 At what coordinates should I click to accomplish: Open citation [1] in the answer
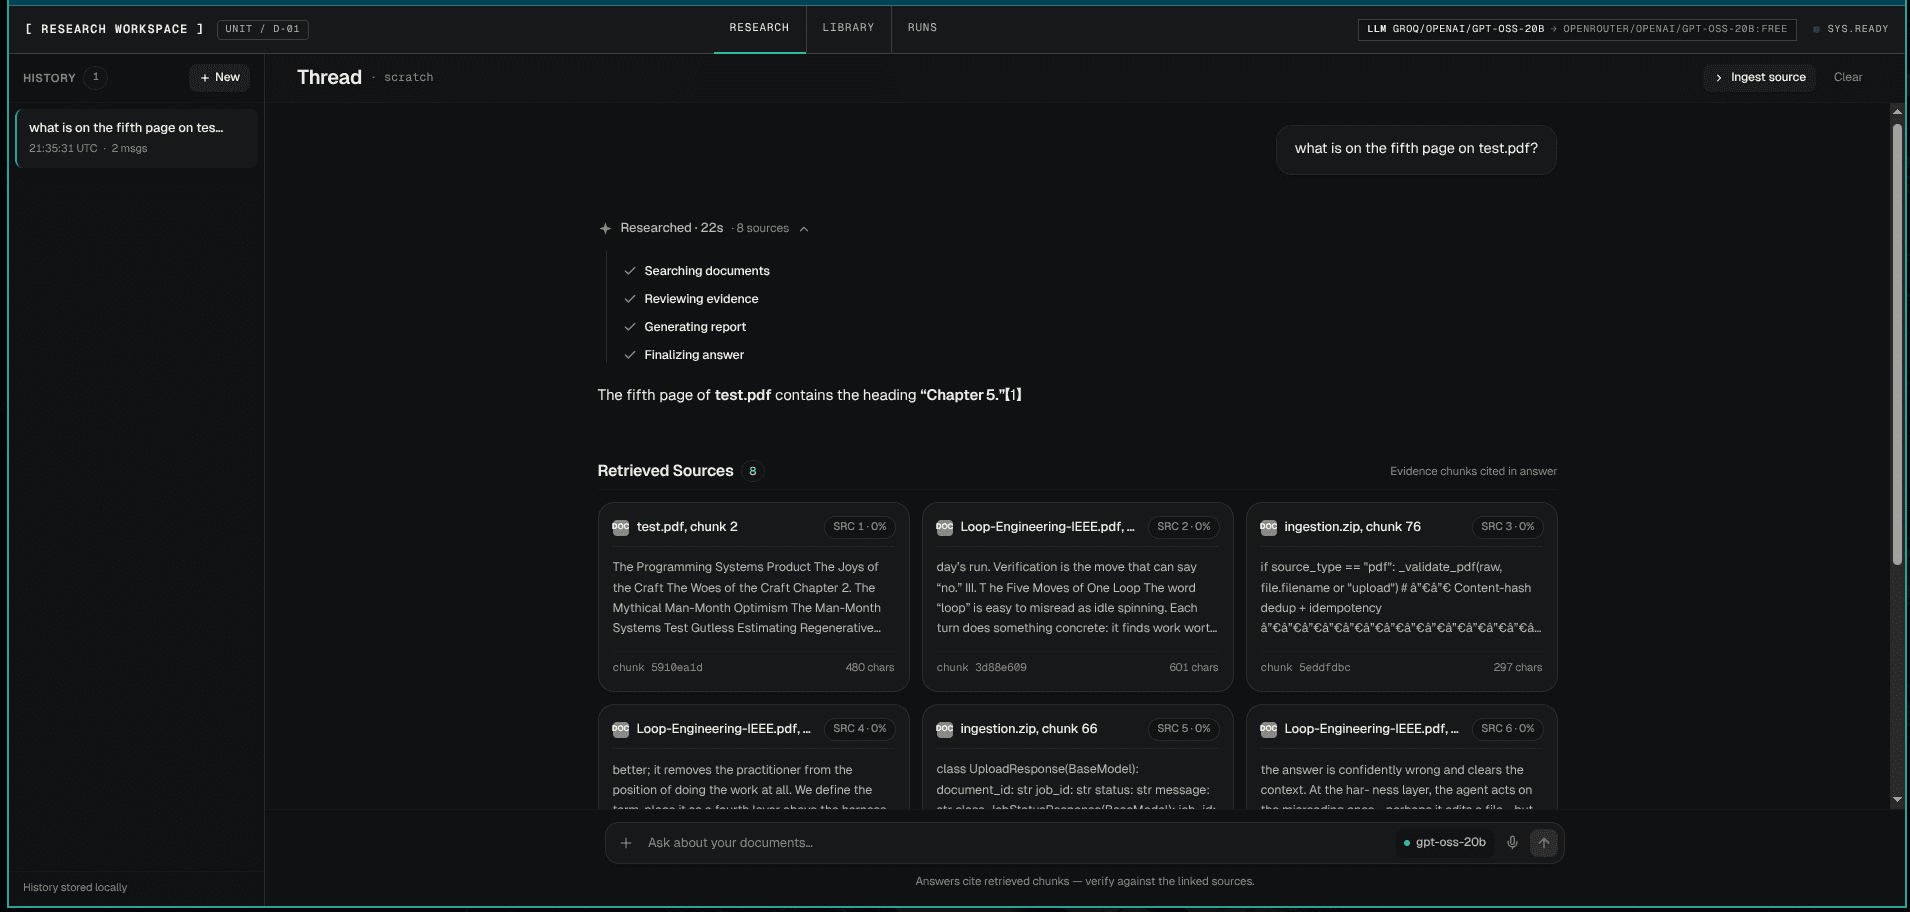click(1013, 395)
